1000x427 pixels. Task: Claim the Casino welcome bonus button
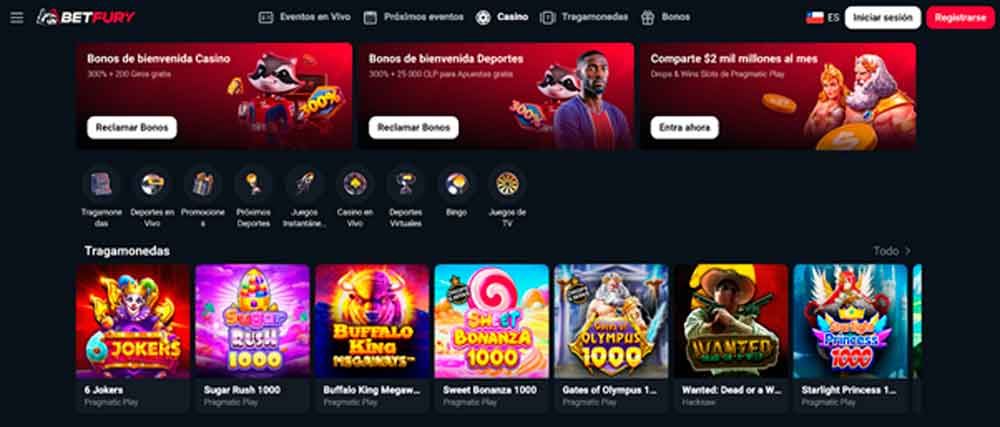coord(132,127)
